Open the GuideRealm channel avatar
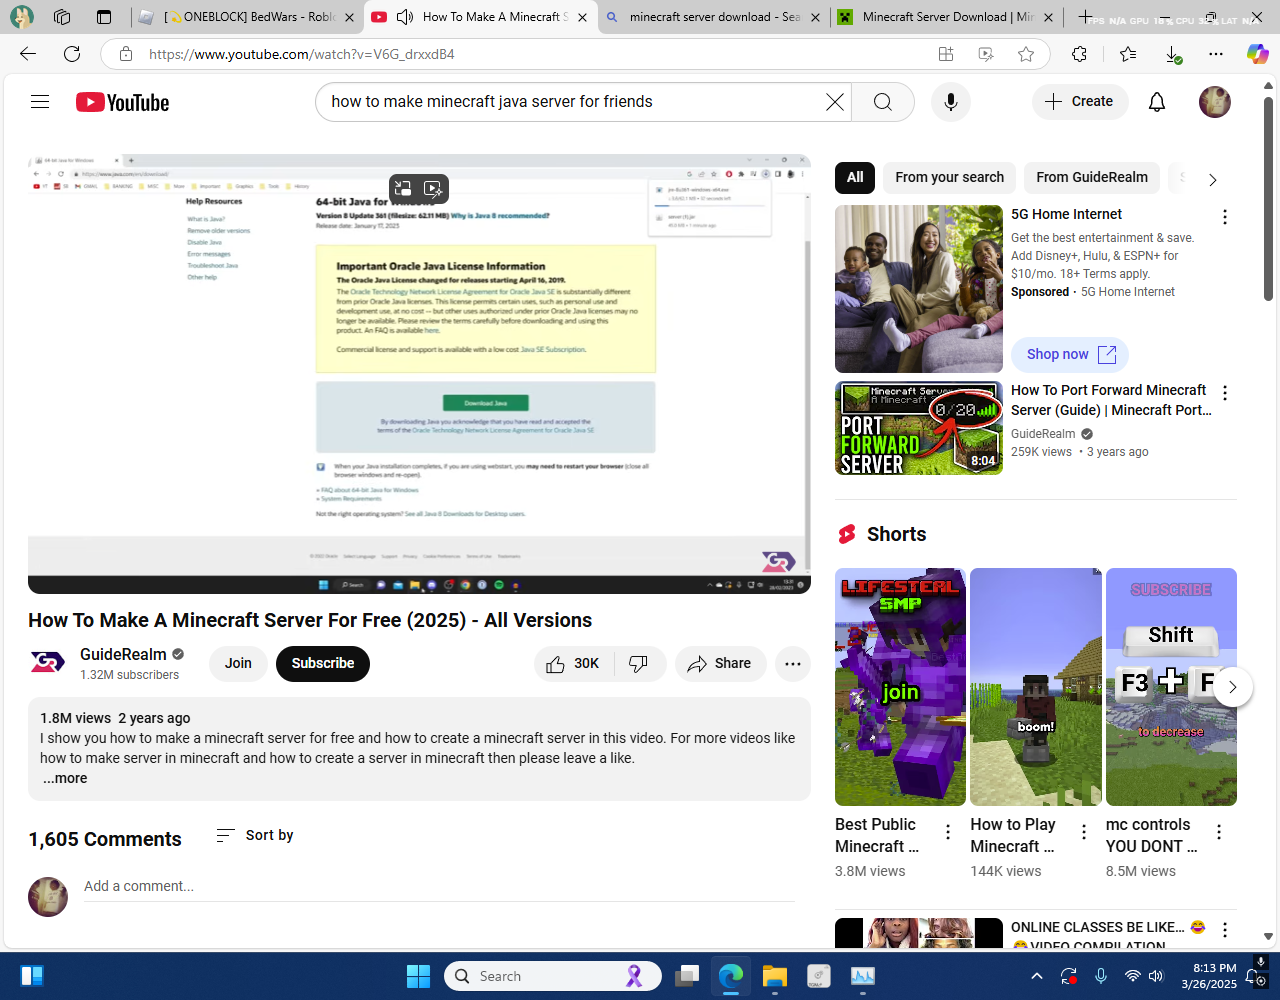The width and height of the screenshot is (1280, 1000). tap(47, 662)
